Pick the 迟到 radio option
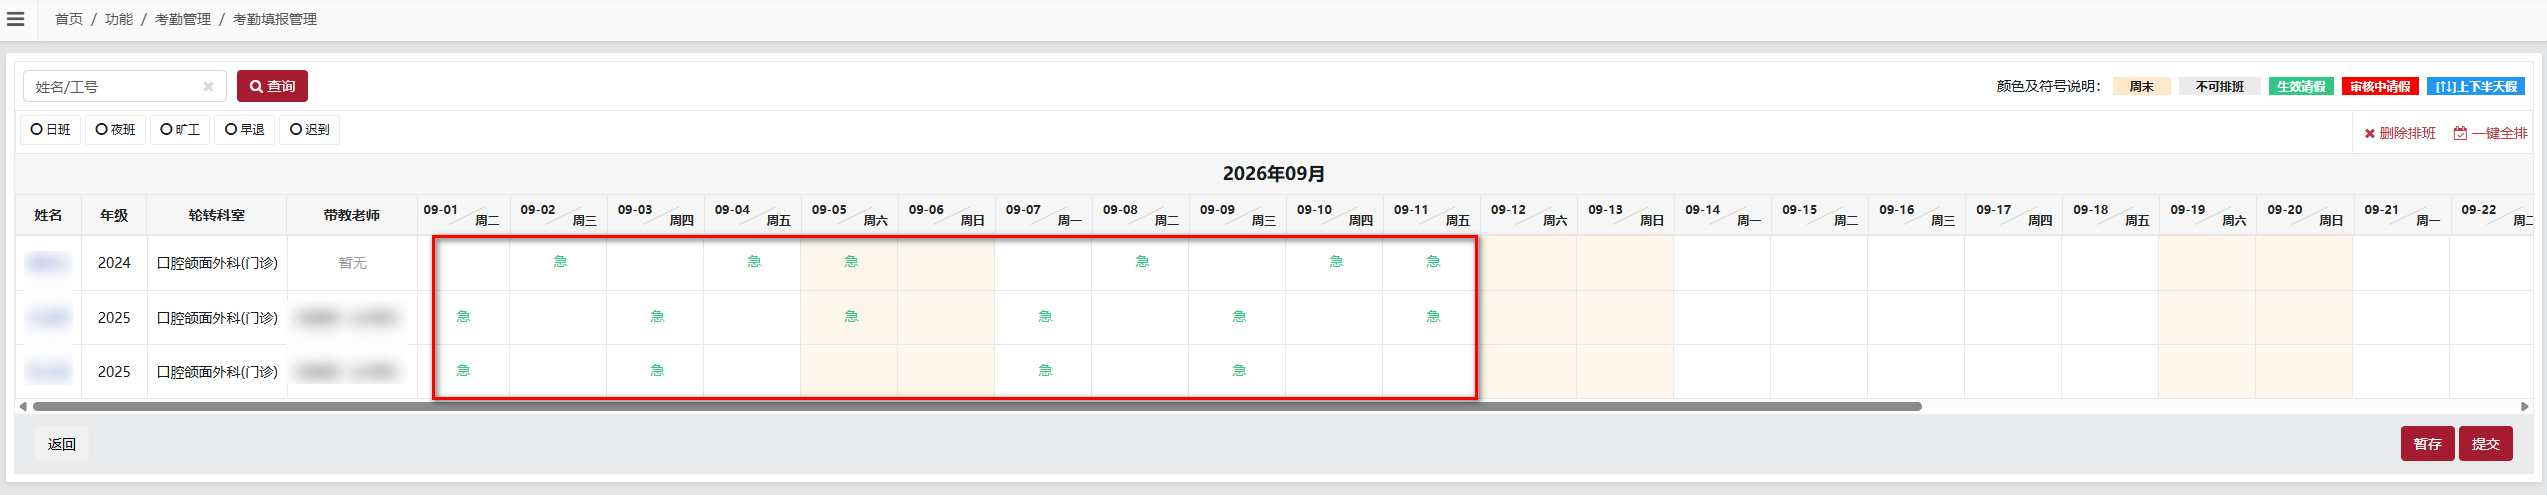Screen dimensions: 2547x495 (310, 130)
